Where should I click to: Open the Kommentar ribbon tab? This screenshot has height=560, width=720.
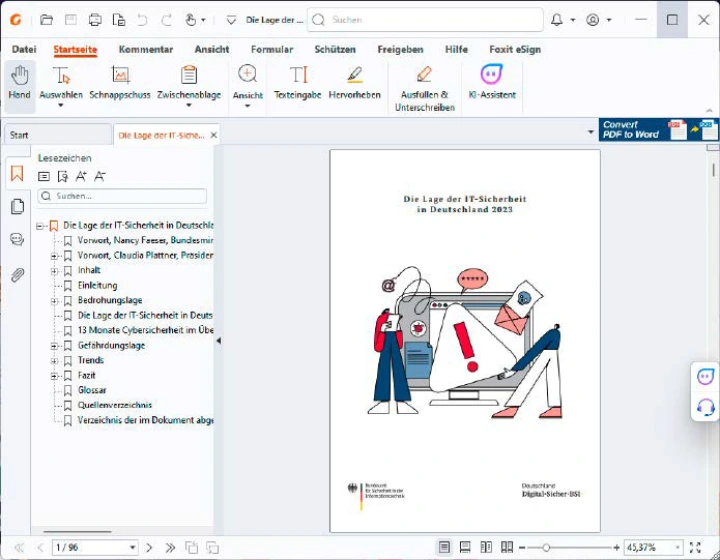pyautogui.click(x=145, y=49)
